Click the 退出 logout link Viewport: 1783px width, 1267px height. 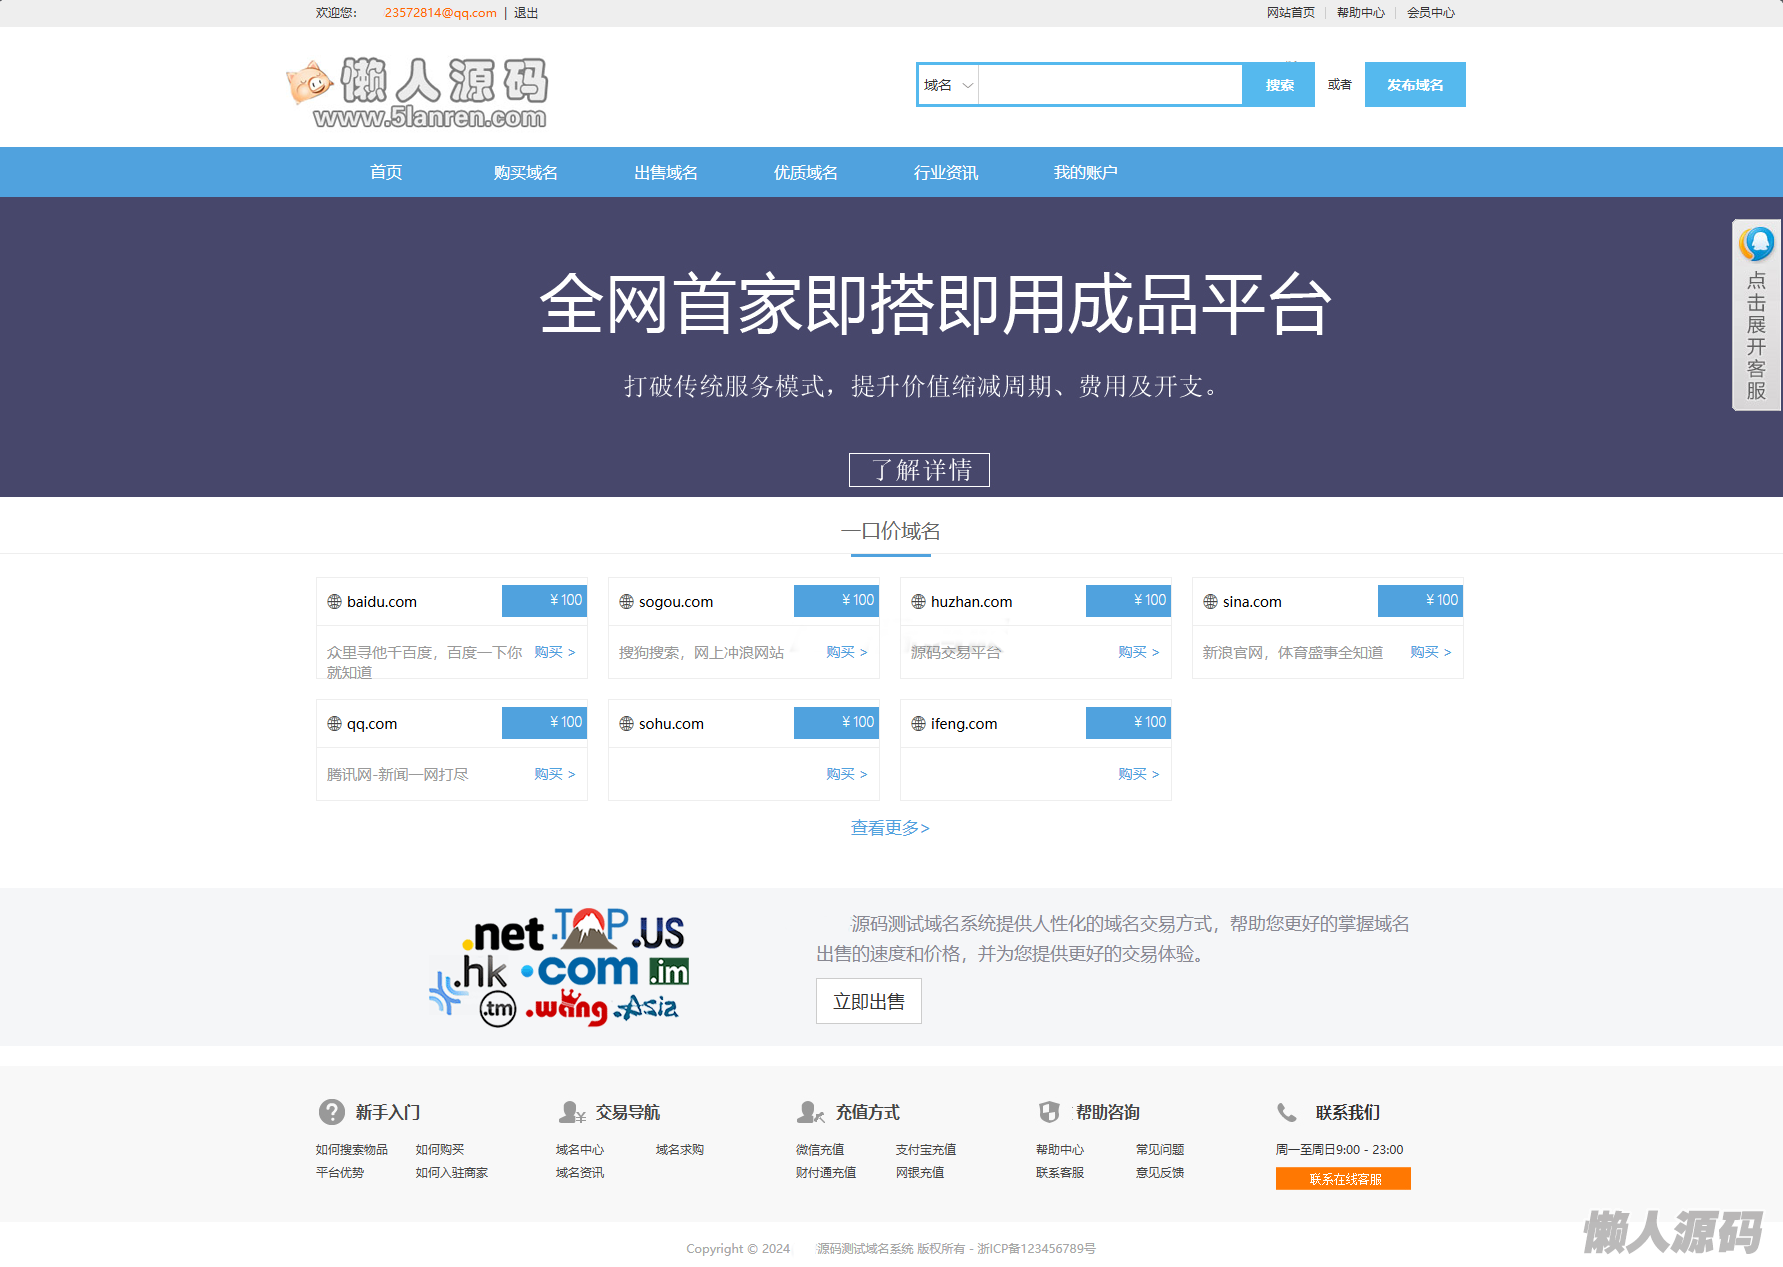tap(526, 13)
